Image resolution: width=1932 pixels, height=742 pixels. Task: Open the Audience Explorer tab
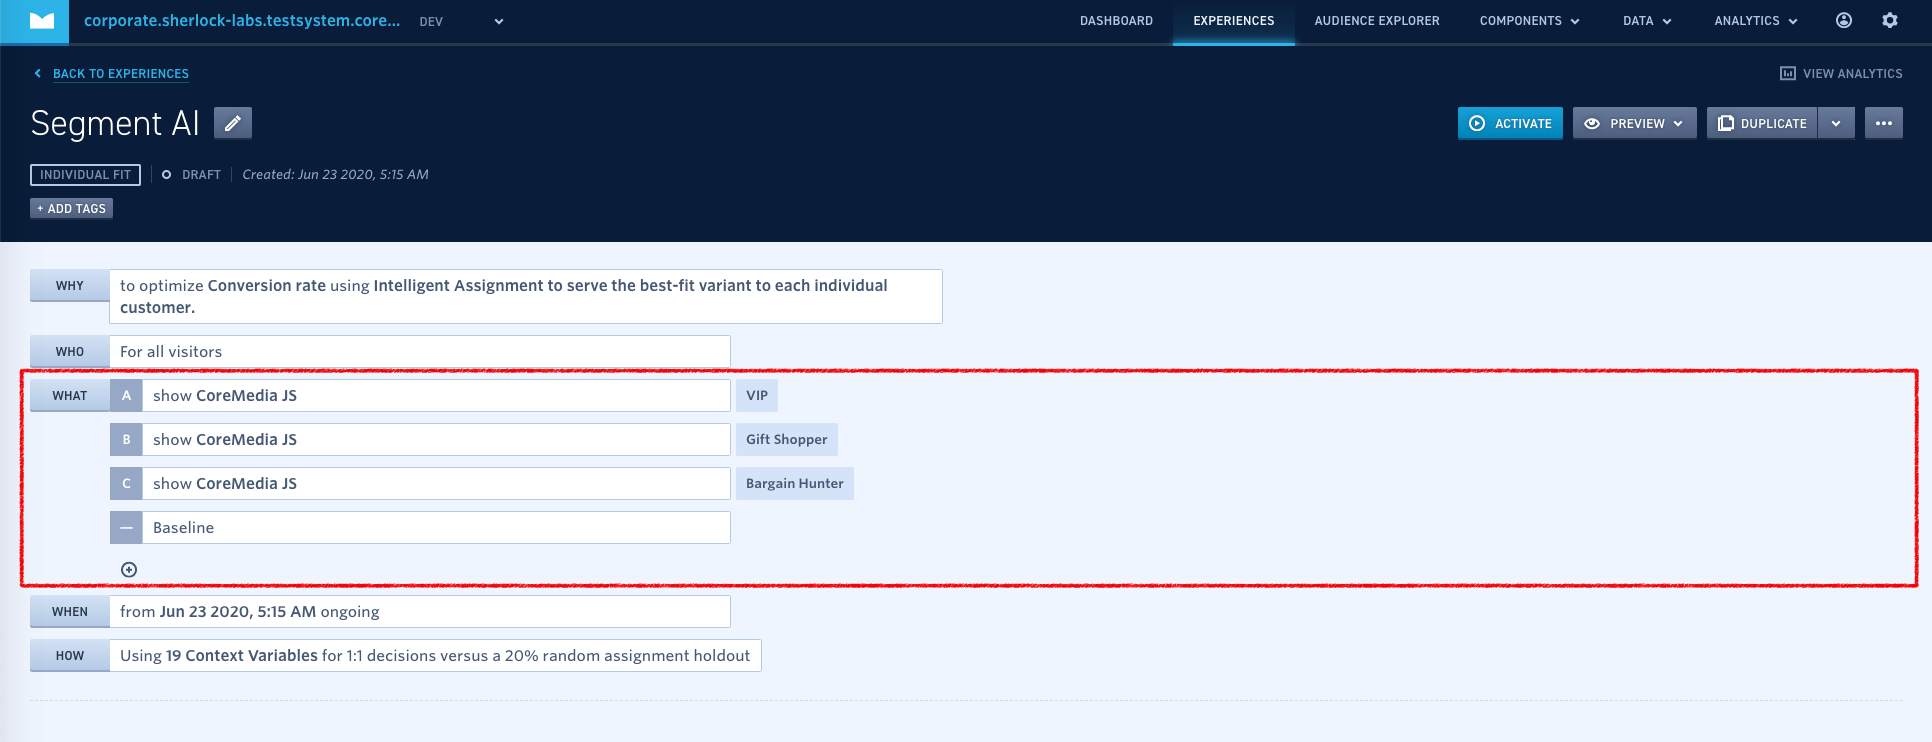coord(1377,21)
